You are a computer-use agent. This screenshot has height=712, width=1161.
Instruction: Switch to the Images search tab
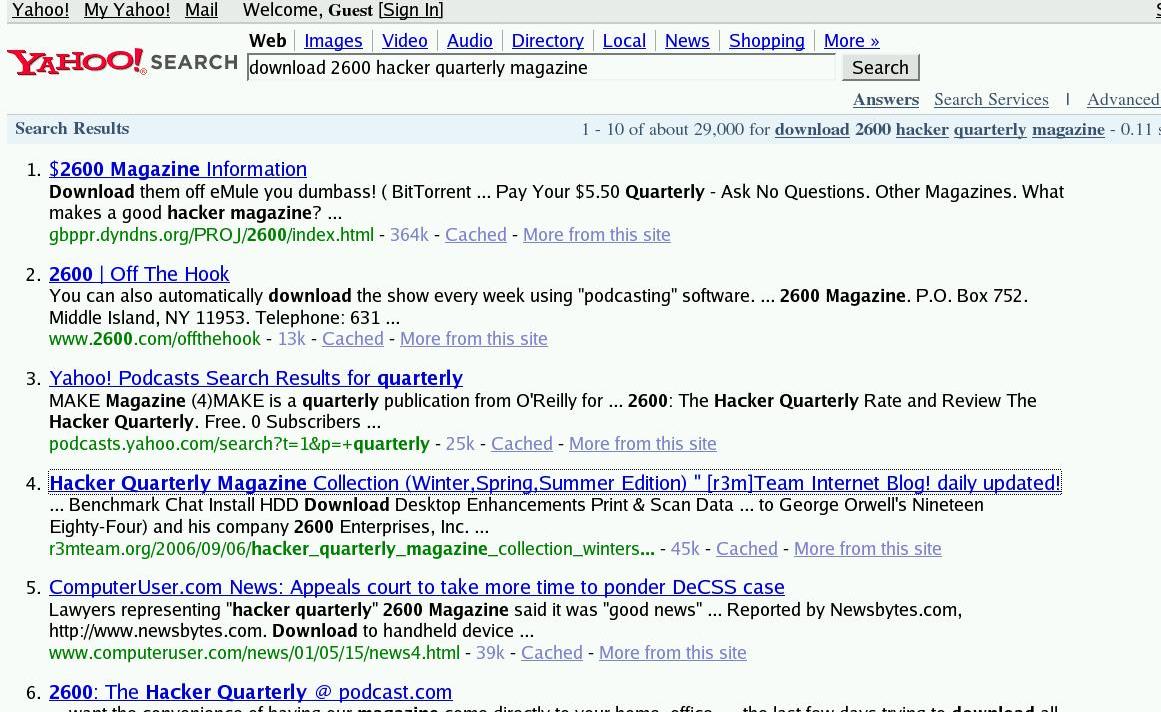click(x=333, y=41)
